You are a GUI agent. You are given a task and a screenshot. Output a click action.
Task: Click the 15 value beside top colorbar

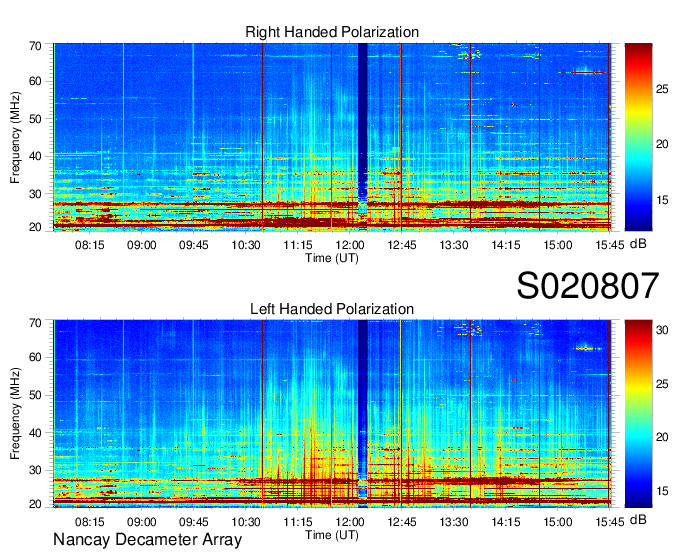[662, 200]
